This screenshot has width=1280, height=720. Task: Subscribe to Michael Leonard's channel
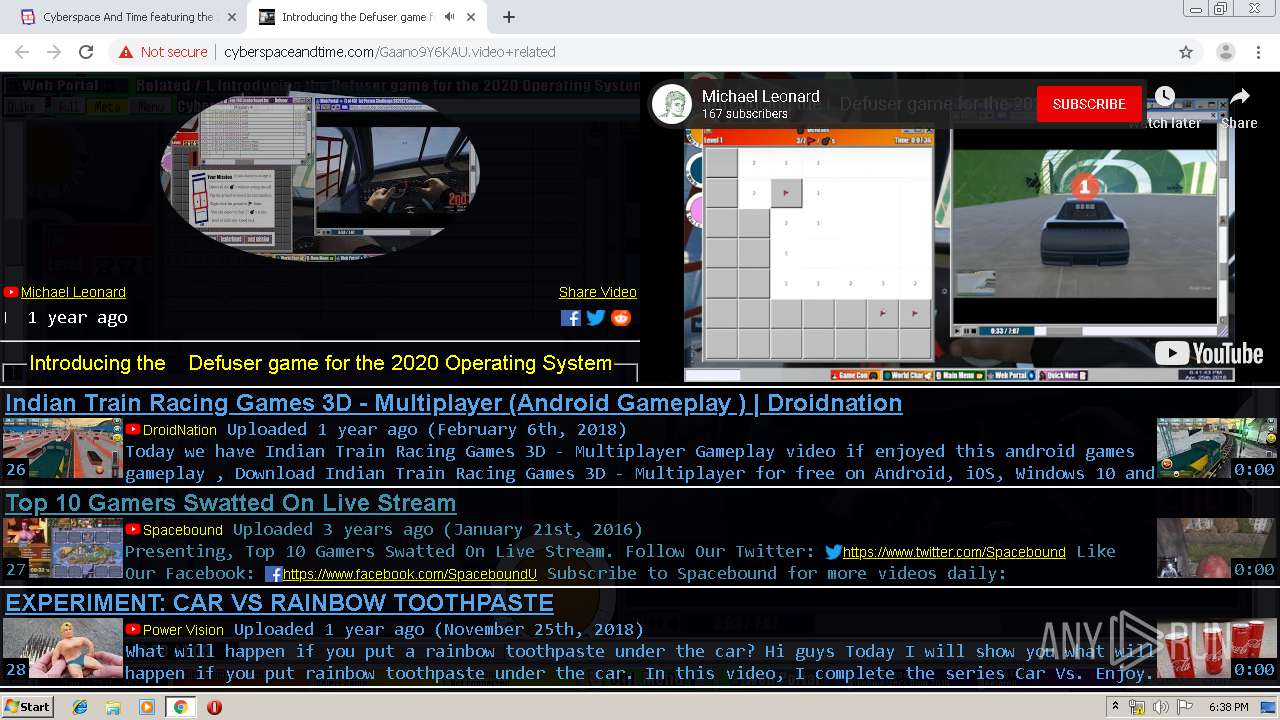pyautogui.click(x=1089, y=104)
